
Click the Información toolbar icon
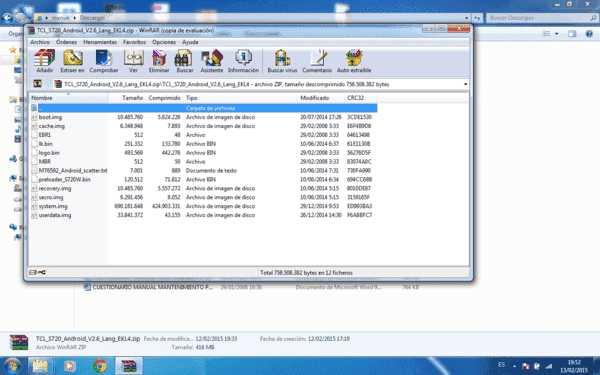[x=243, y=61]
